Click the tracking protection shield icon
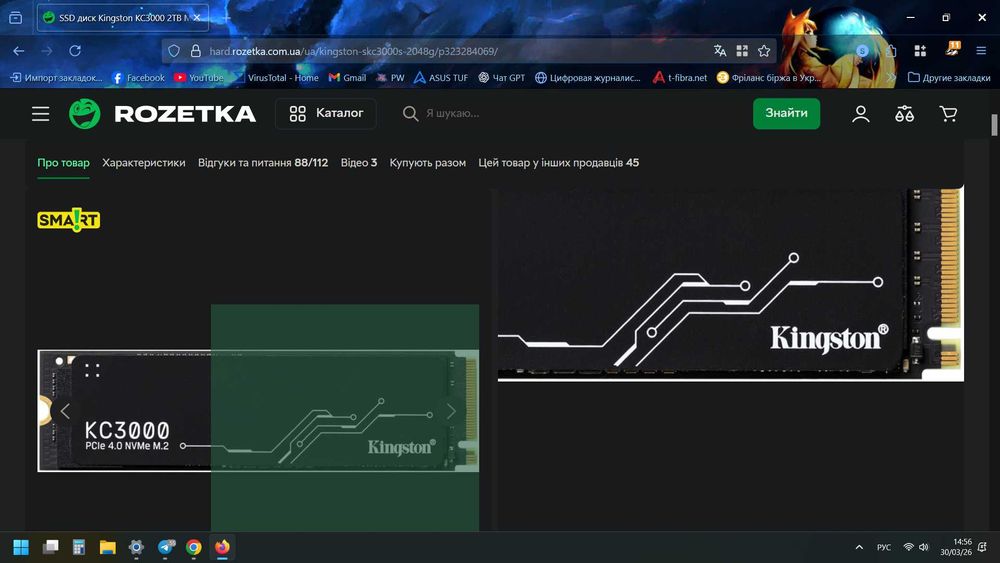The width and height of the screenshot is (1000, 563). click(x=174, y=50)
